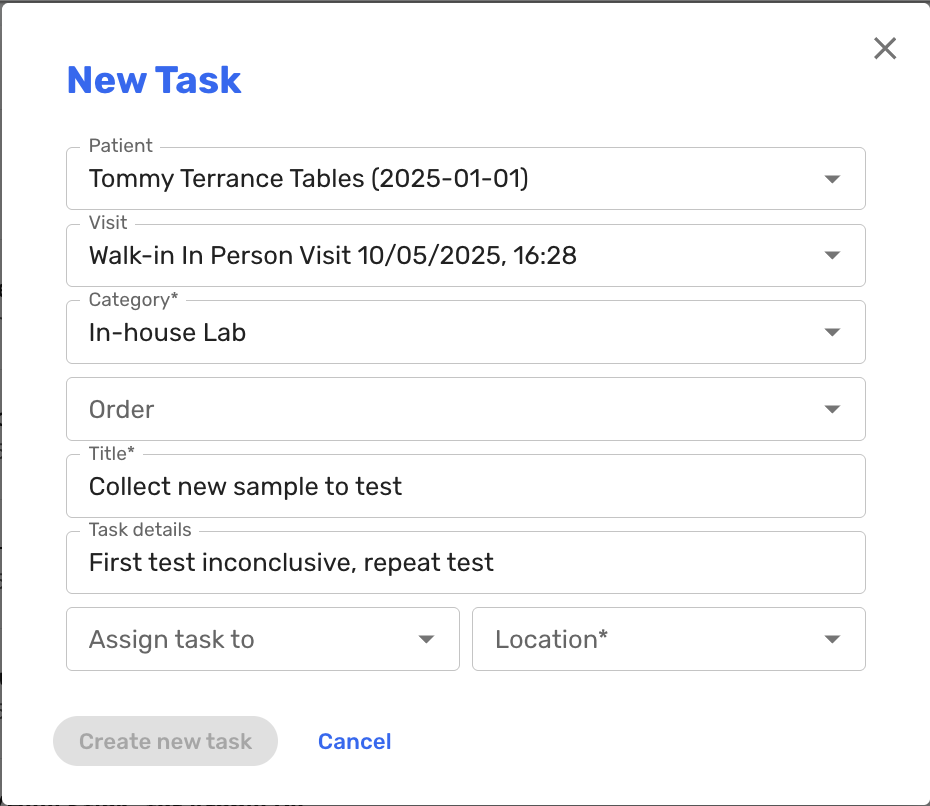Screen dimensions: 930x806
Task: Close the New Task dialog with X
Action: pyautogui.click(x=885, y=49)
